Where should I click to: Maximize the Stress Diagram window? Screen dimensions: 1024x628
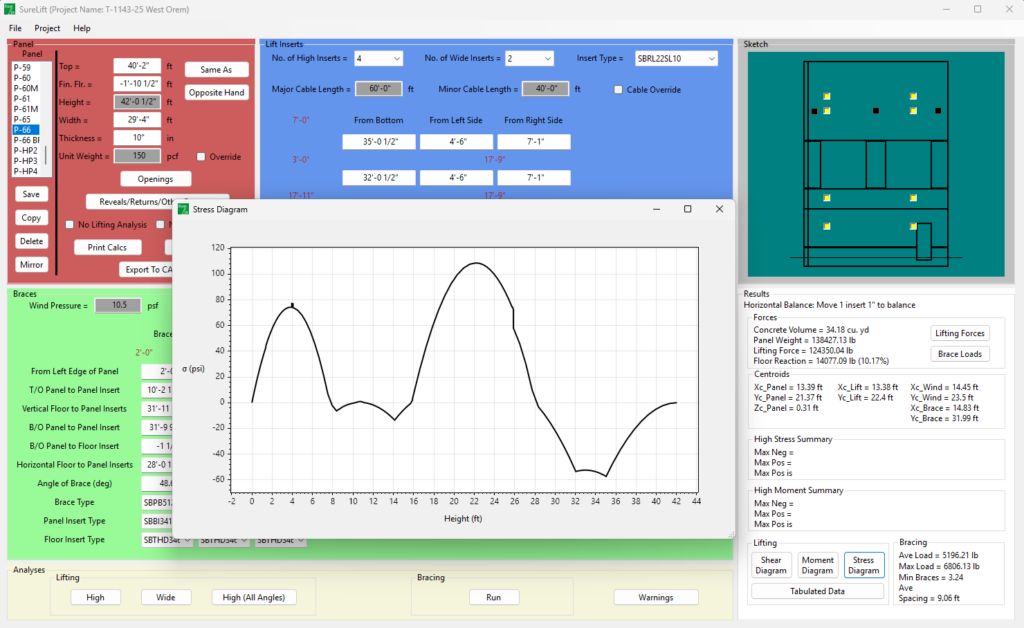687,209
